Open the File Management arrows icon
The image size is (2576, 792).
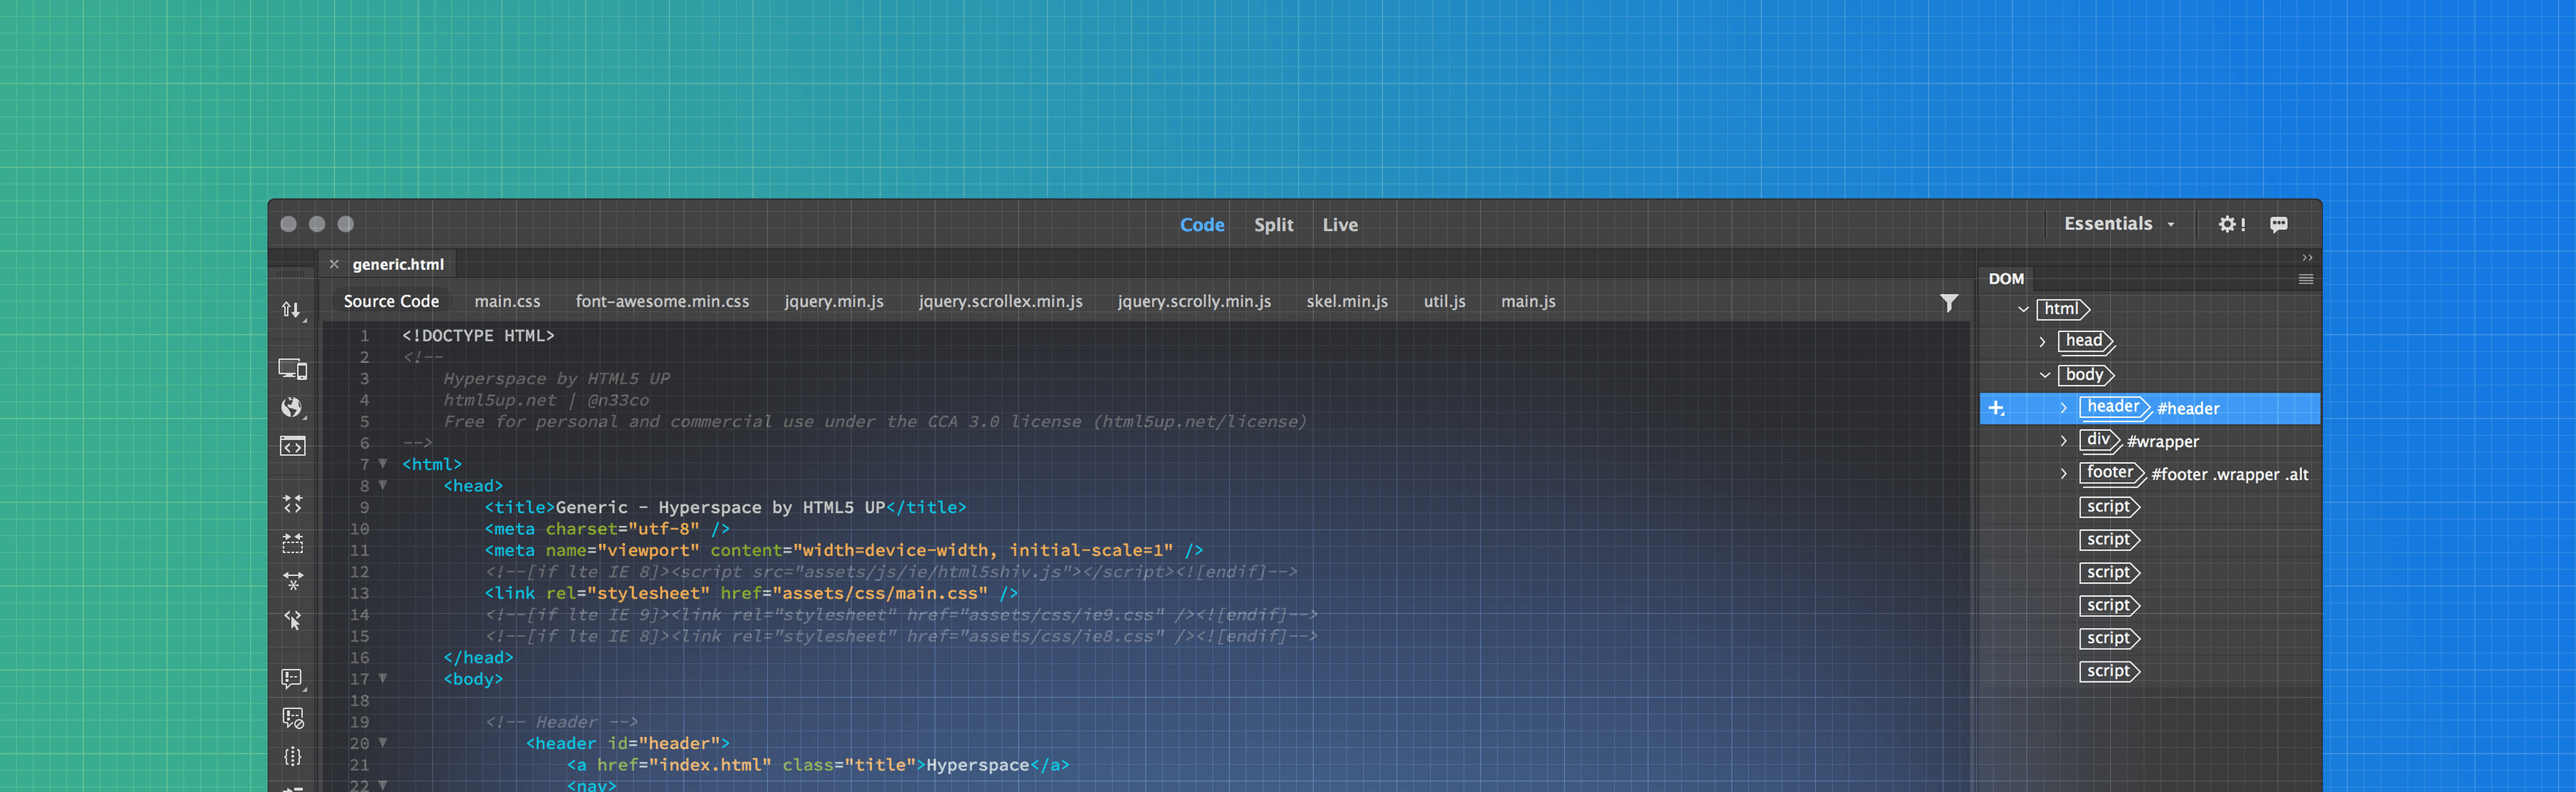coord(291,310)
